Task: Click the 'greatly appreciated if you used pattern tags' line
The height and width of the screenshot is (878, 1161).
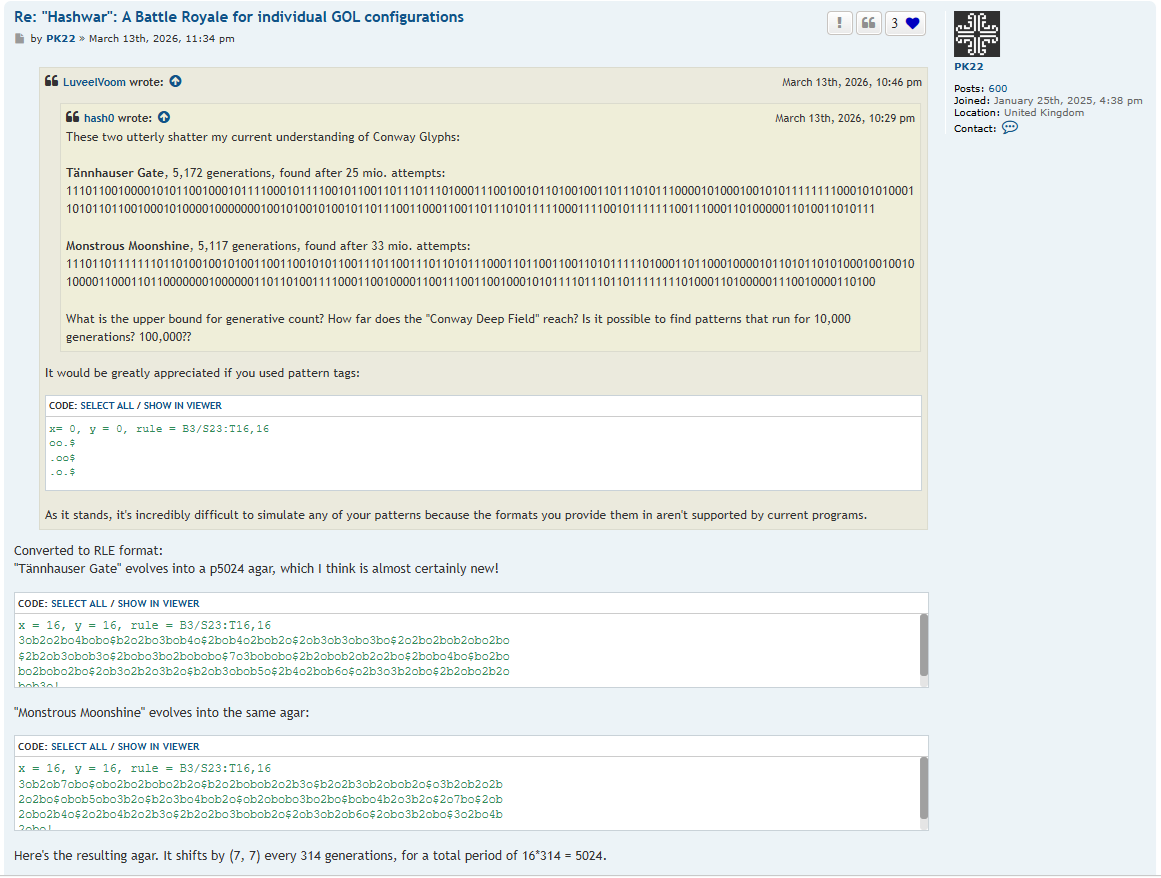Action: (202, 373)
